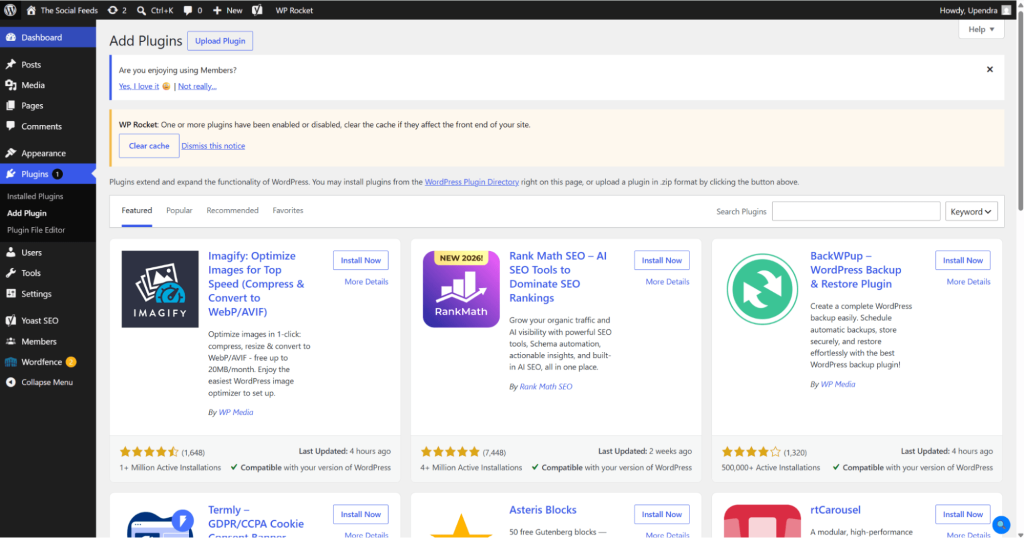Open the comments bubble in admin bar
Image resolution: width=1024 pixels, height=538 pixels.
193,10
